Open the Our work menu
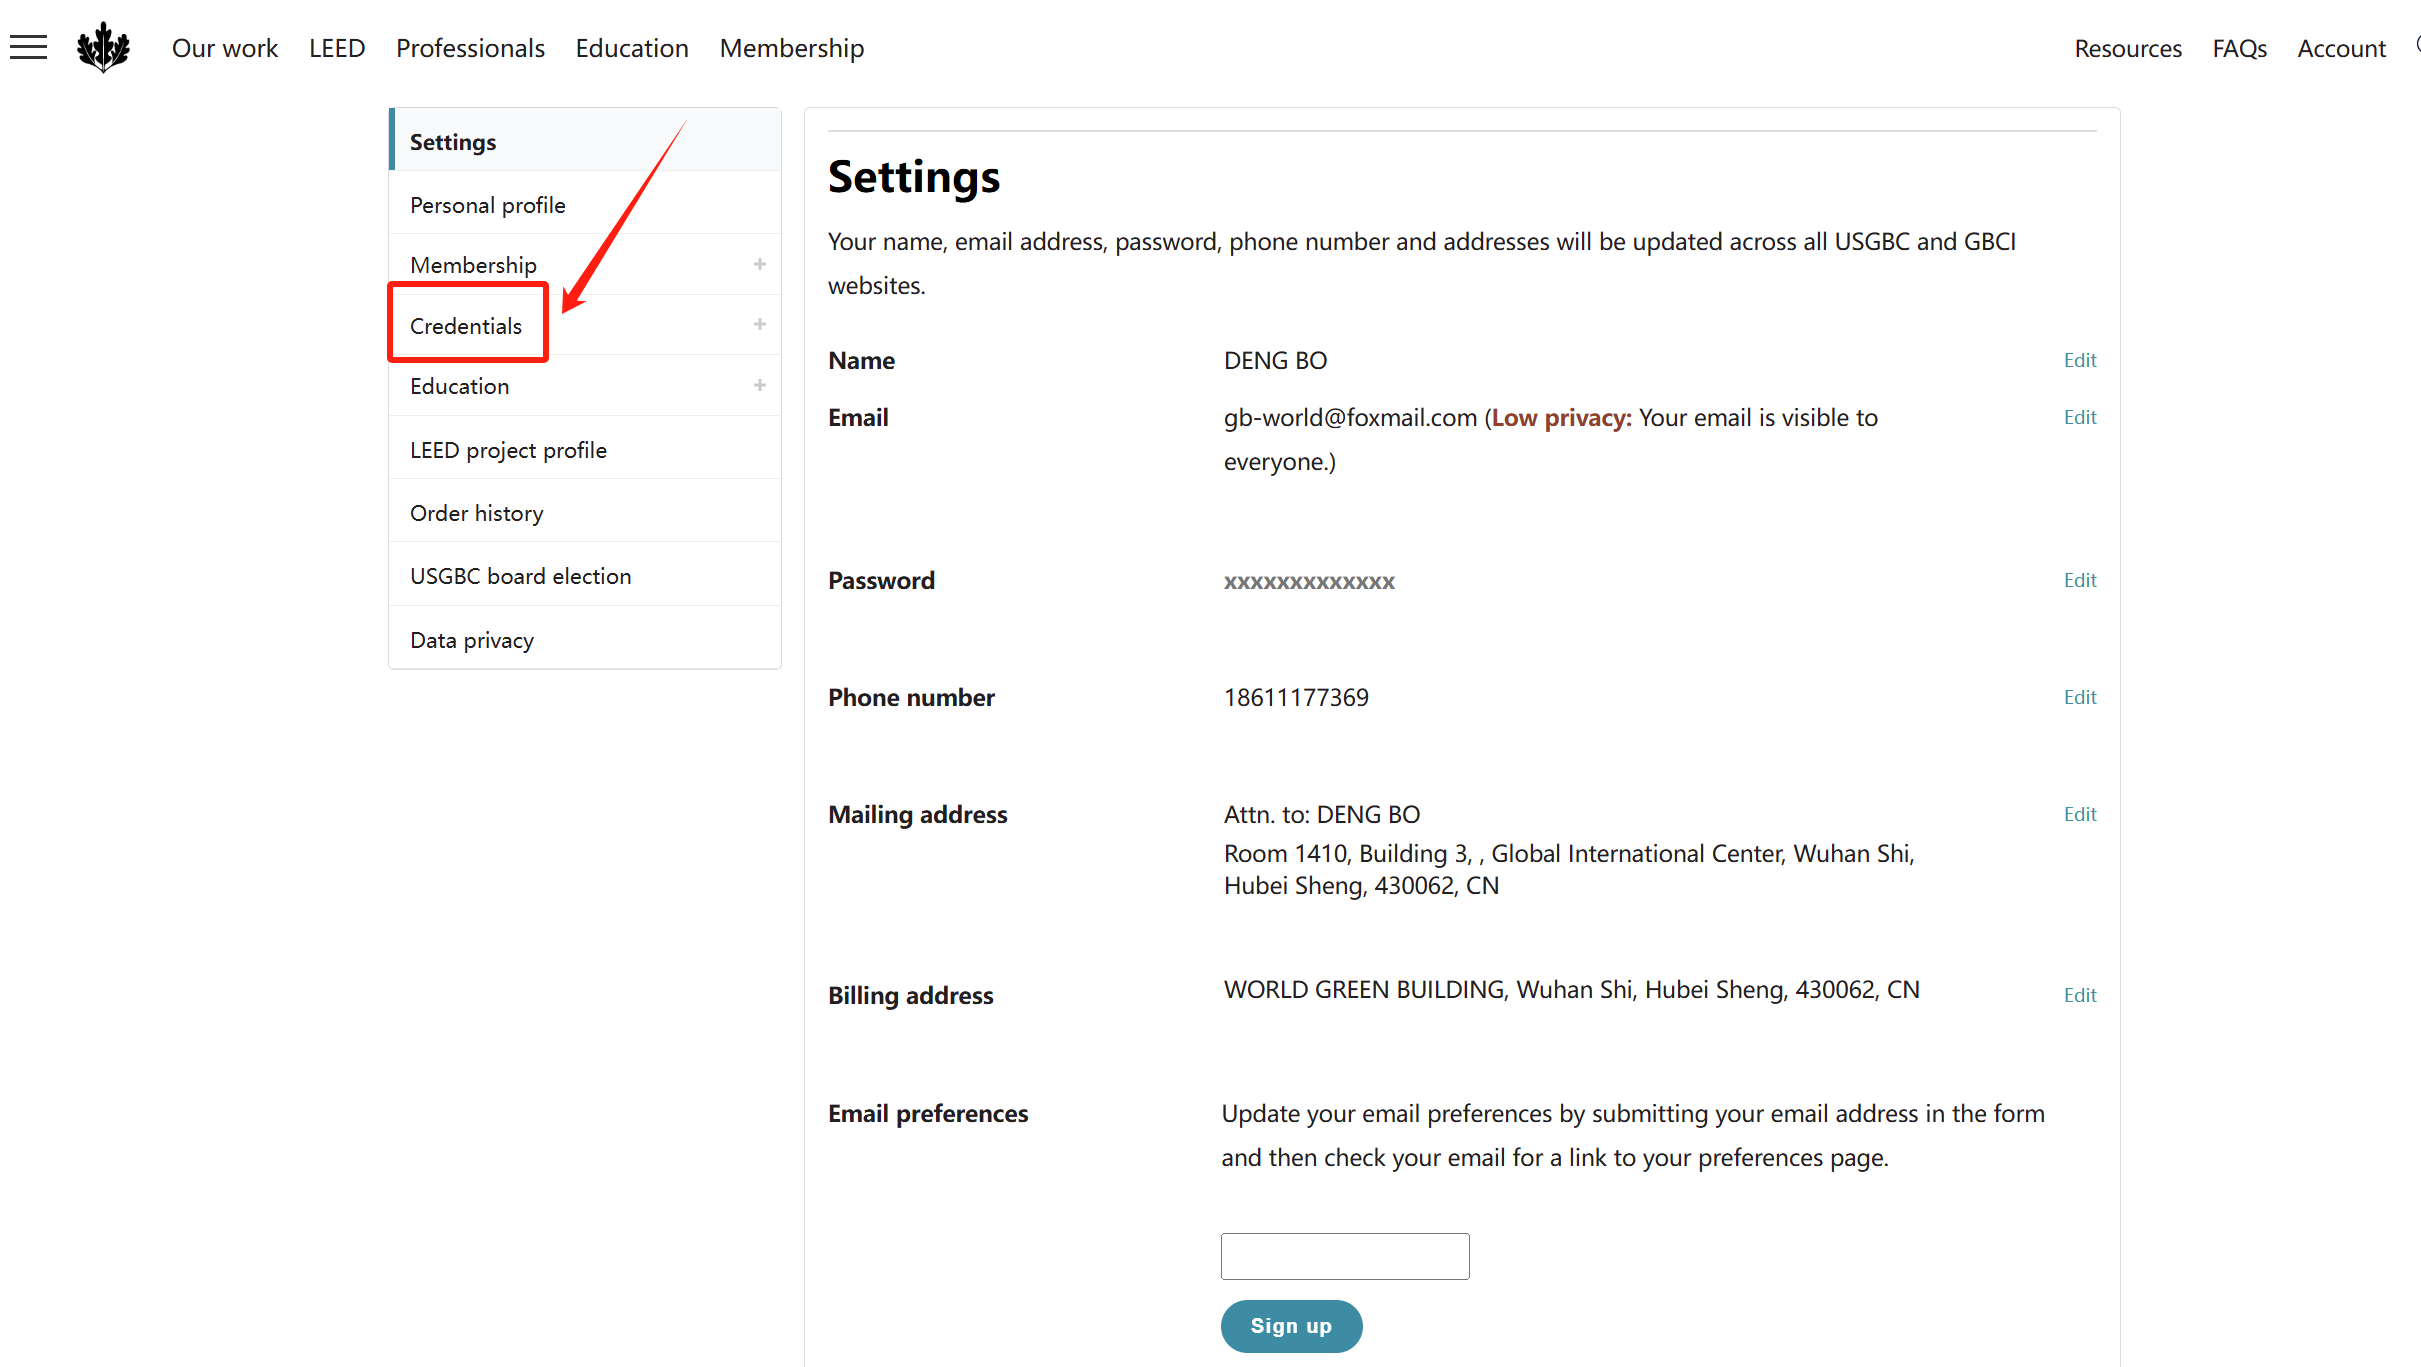The image size is (2421, 1367). coord(225,48)
